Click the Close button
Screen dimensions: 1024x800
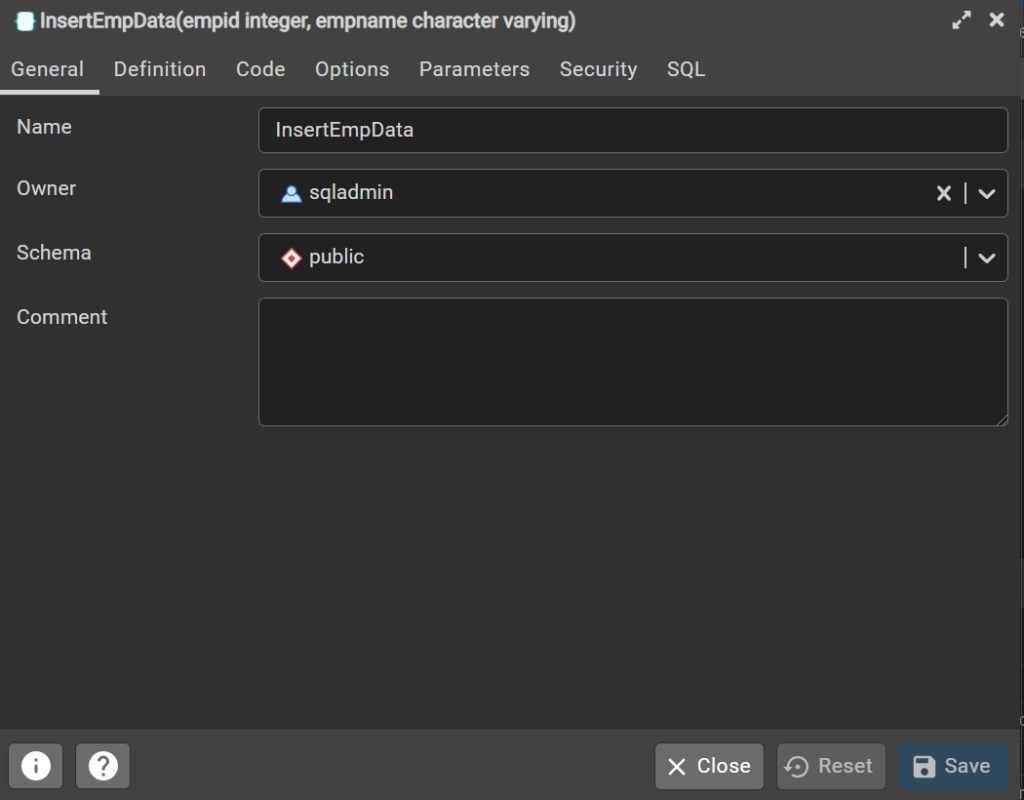click(x=709, y=766)
